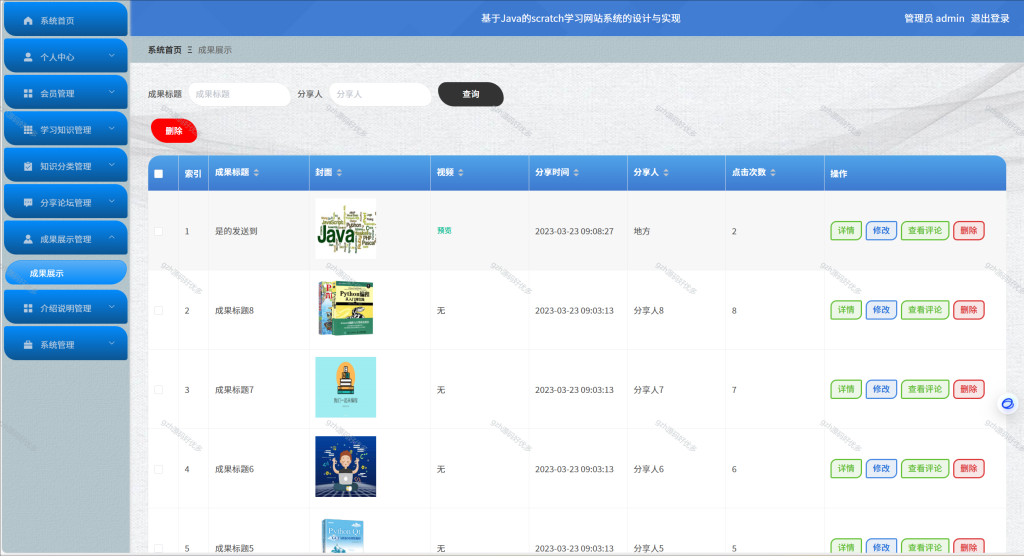
Task: Check the checkbox for row 是的发送到
Action: 159,231
